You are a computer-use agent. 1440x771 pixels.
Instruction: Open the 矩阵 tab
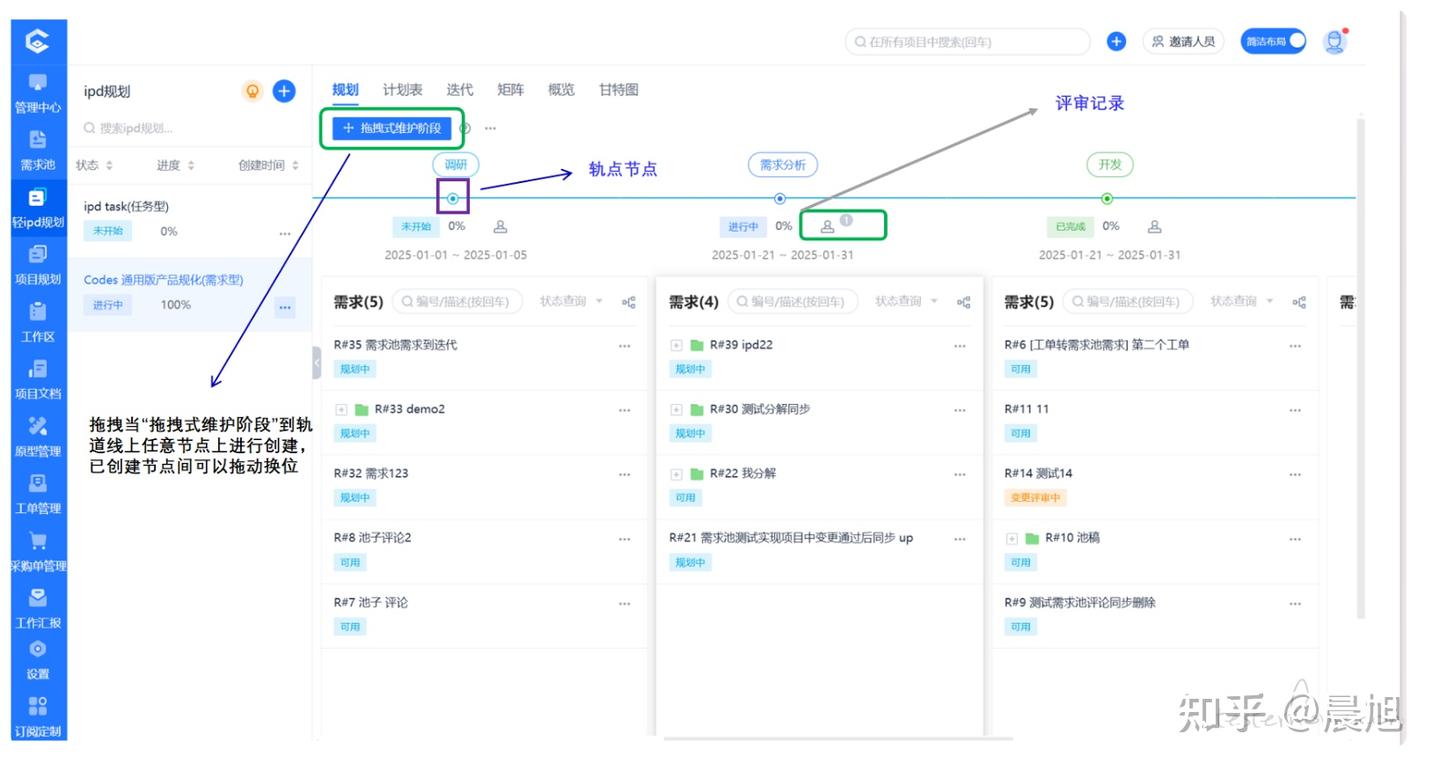(x=510, y=90)
